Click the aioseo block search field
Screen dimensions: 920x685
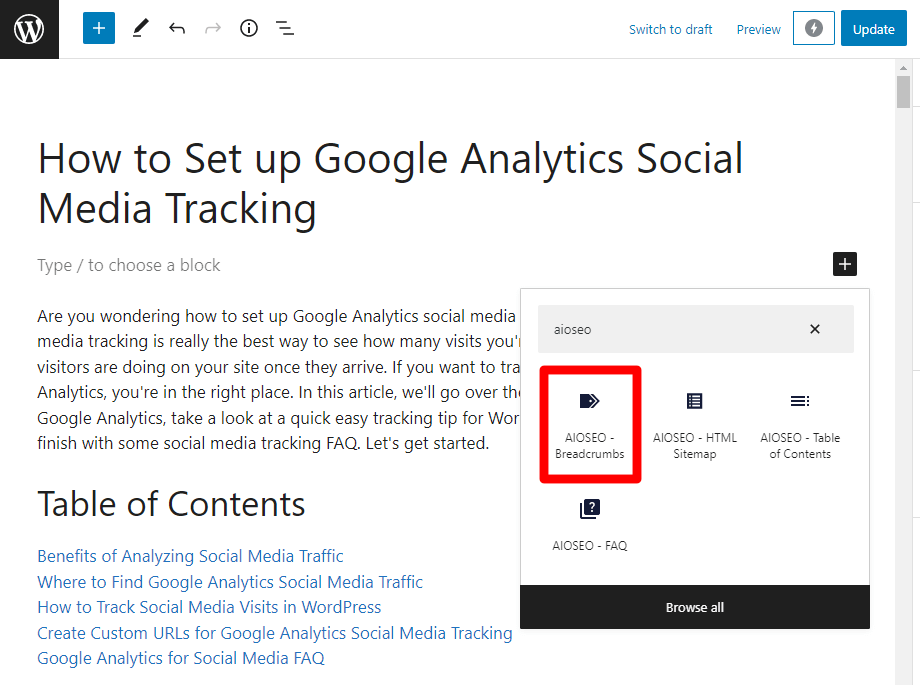coord(670,329)
